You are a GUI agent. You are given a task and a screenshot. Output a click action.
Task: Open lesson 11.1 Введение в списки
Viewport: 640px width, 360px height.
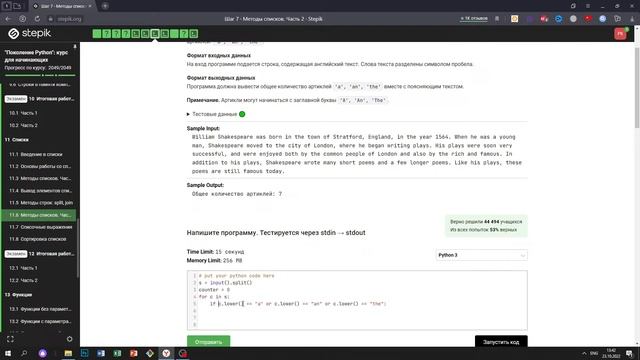click(36, 154)
